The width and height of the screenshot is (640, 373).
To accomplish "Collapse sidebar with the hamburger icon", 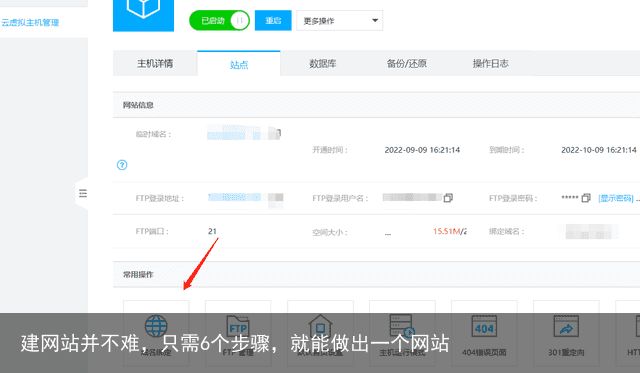I will coord(83,193).
